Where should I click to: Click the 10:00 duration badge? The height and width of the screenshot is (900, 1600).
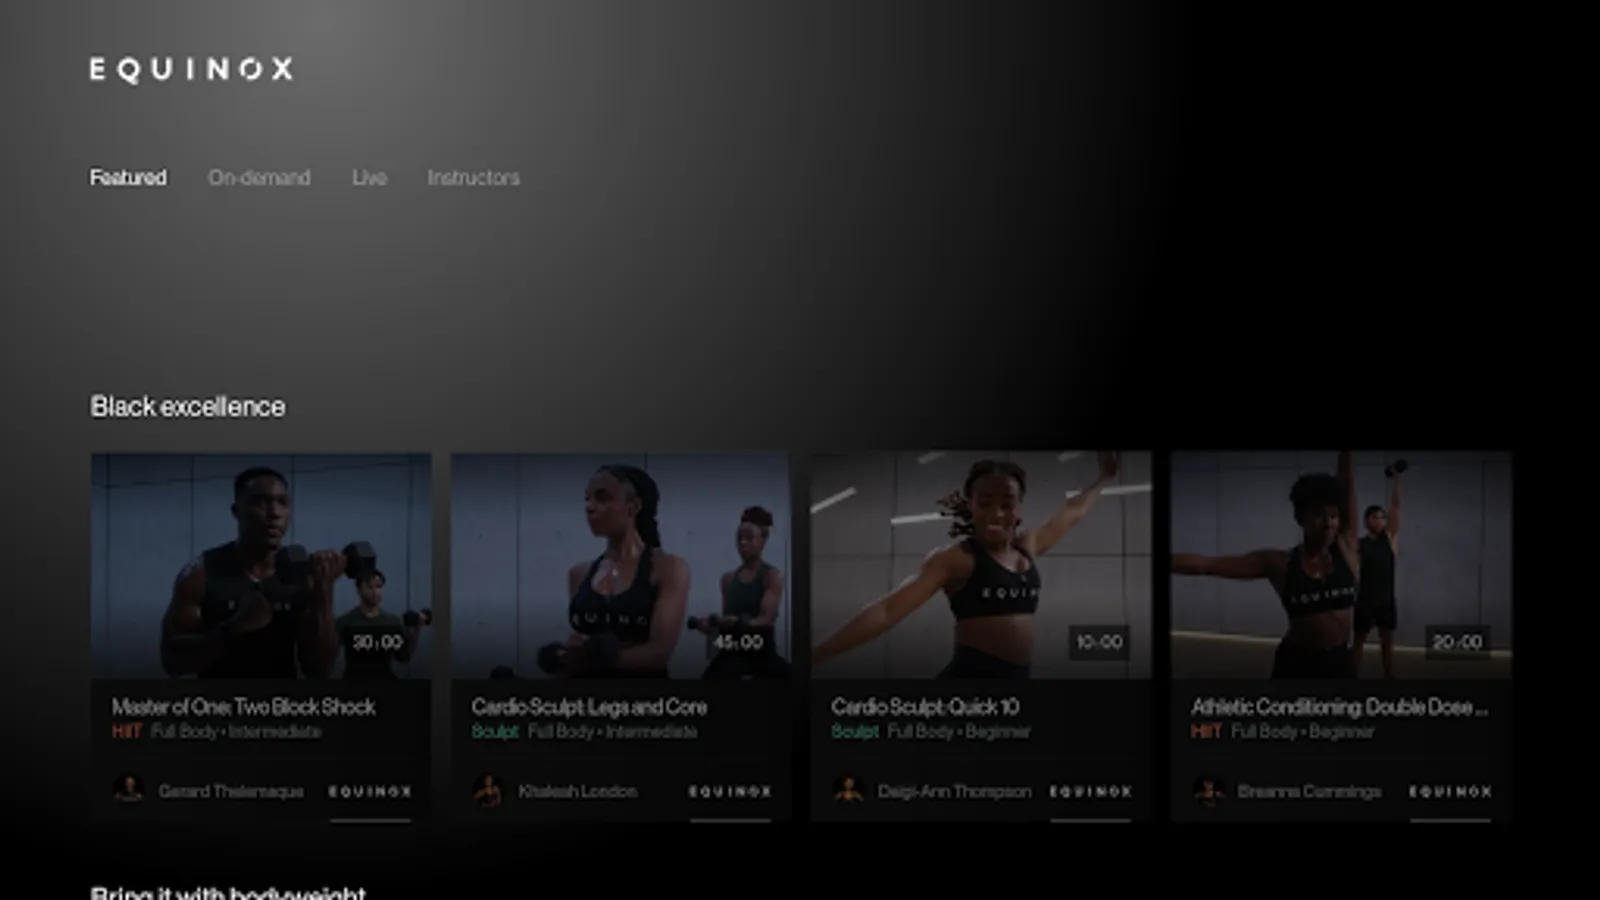[1098, 642]
